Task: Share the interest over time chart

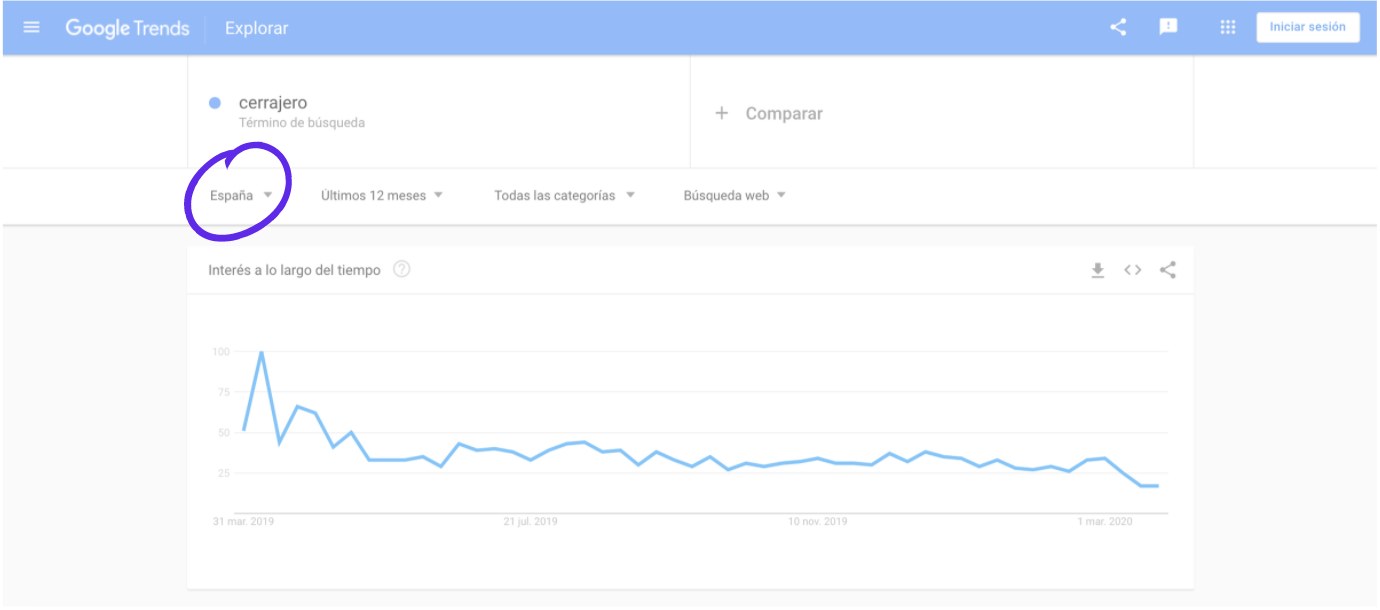Action: [x=1167, y=270]
